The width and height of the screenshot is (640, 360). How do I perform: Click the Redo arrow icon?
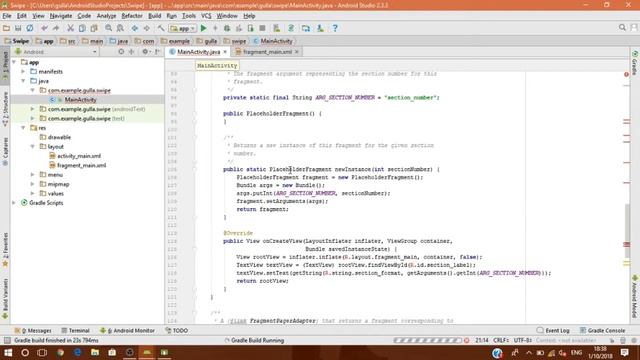56,28
